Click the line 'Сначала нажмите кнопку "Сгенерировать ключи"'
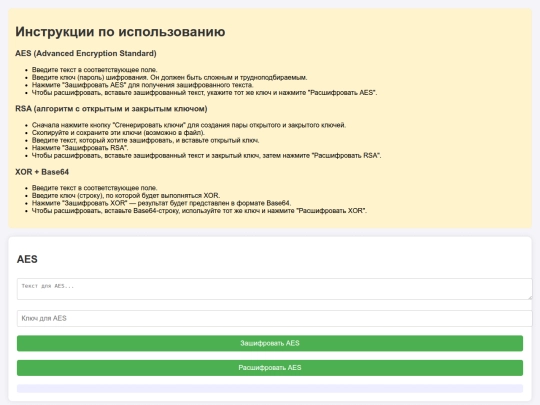 click(x=189, y=125)
